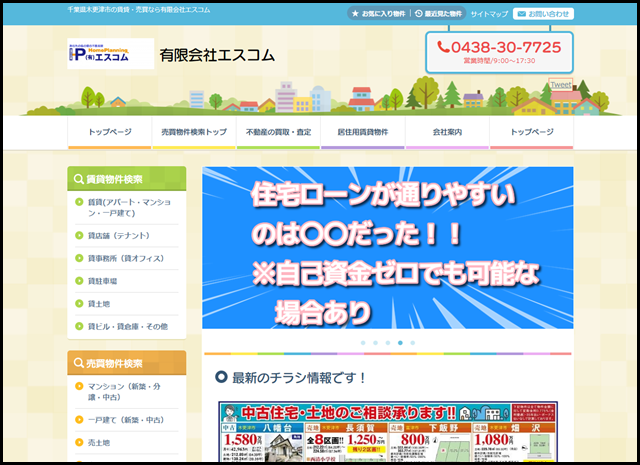The height and width of the screenshot is (465, 640).
Task: Open マンション(新築・分譲・中古) sales link
Action: click(x=124, y=392)
